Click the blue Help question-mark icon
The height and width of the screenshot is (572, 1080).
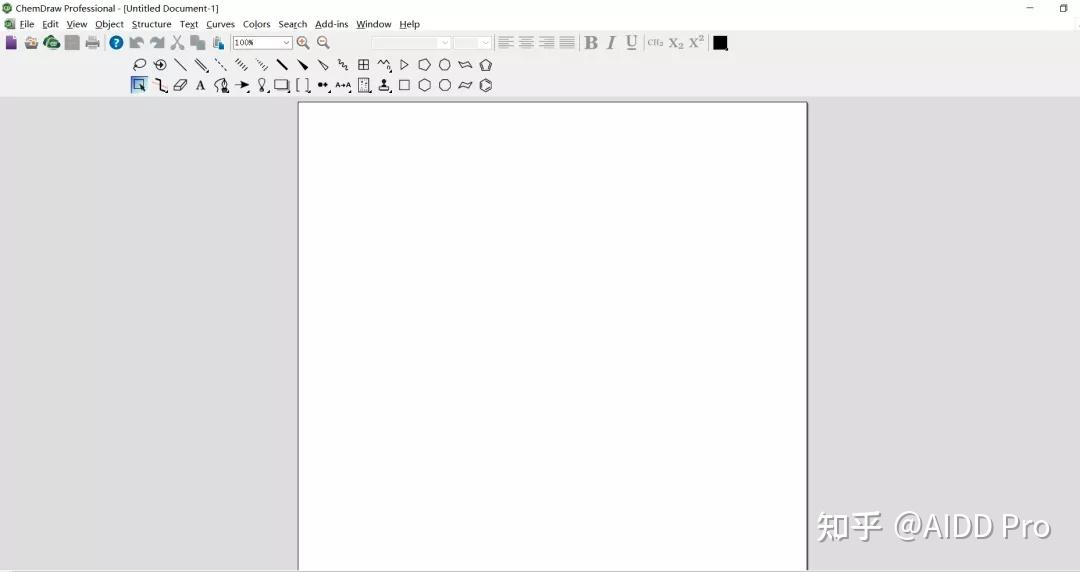(x=116, y=43)
